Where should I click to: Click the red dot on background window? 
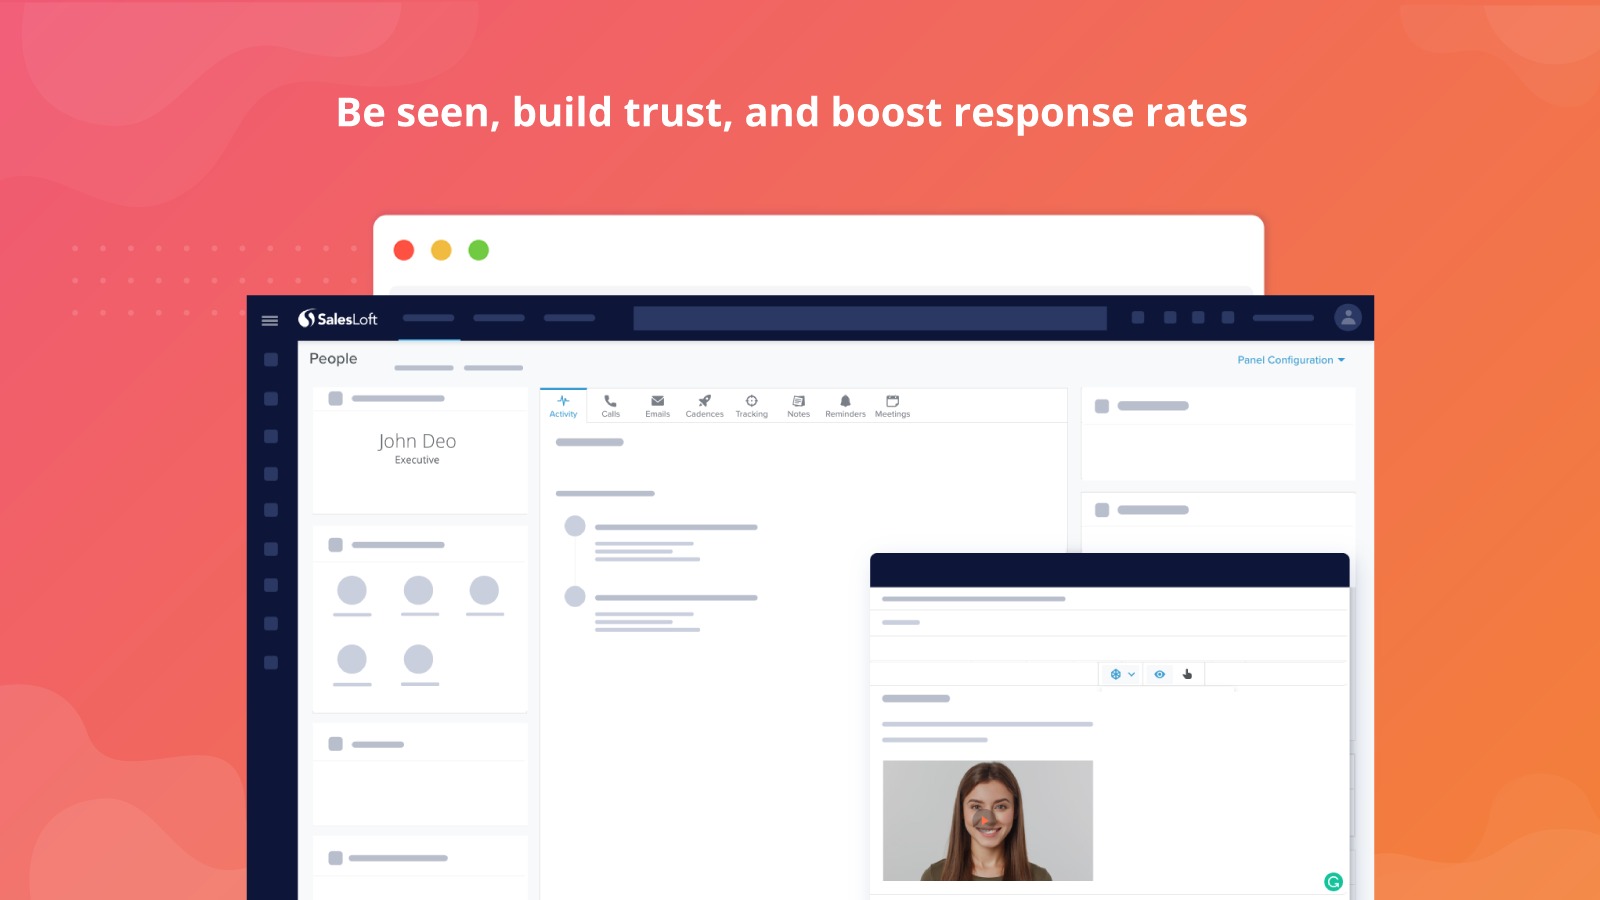[404, 250]
